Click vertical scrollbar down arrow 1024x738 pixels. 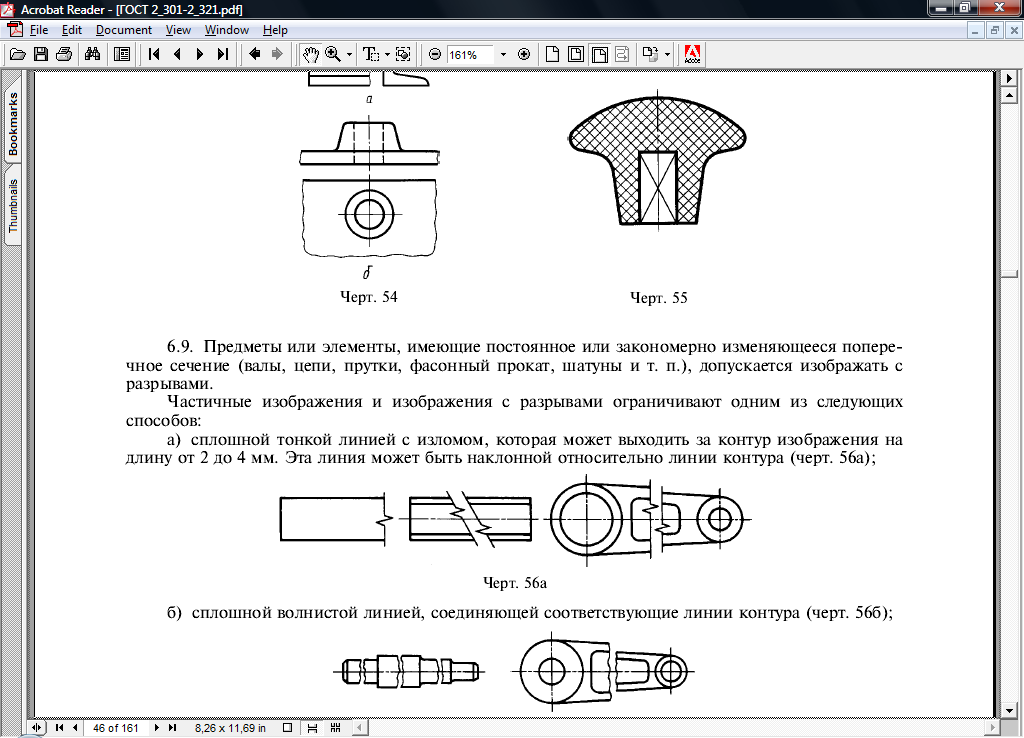tap(1010, 711)
